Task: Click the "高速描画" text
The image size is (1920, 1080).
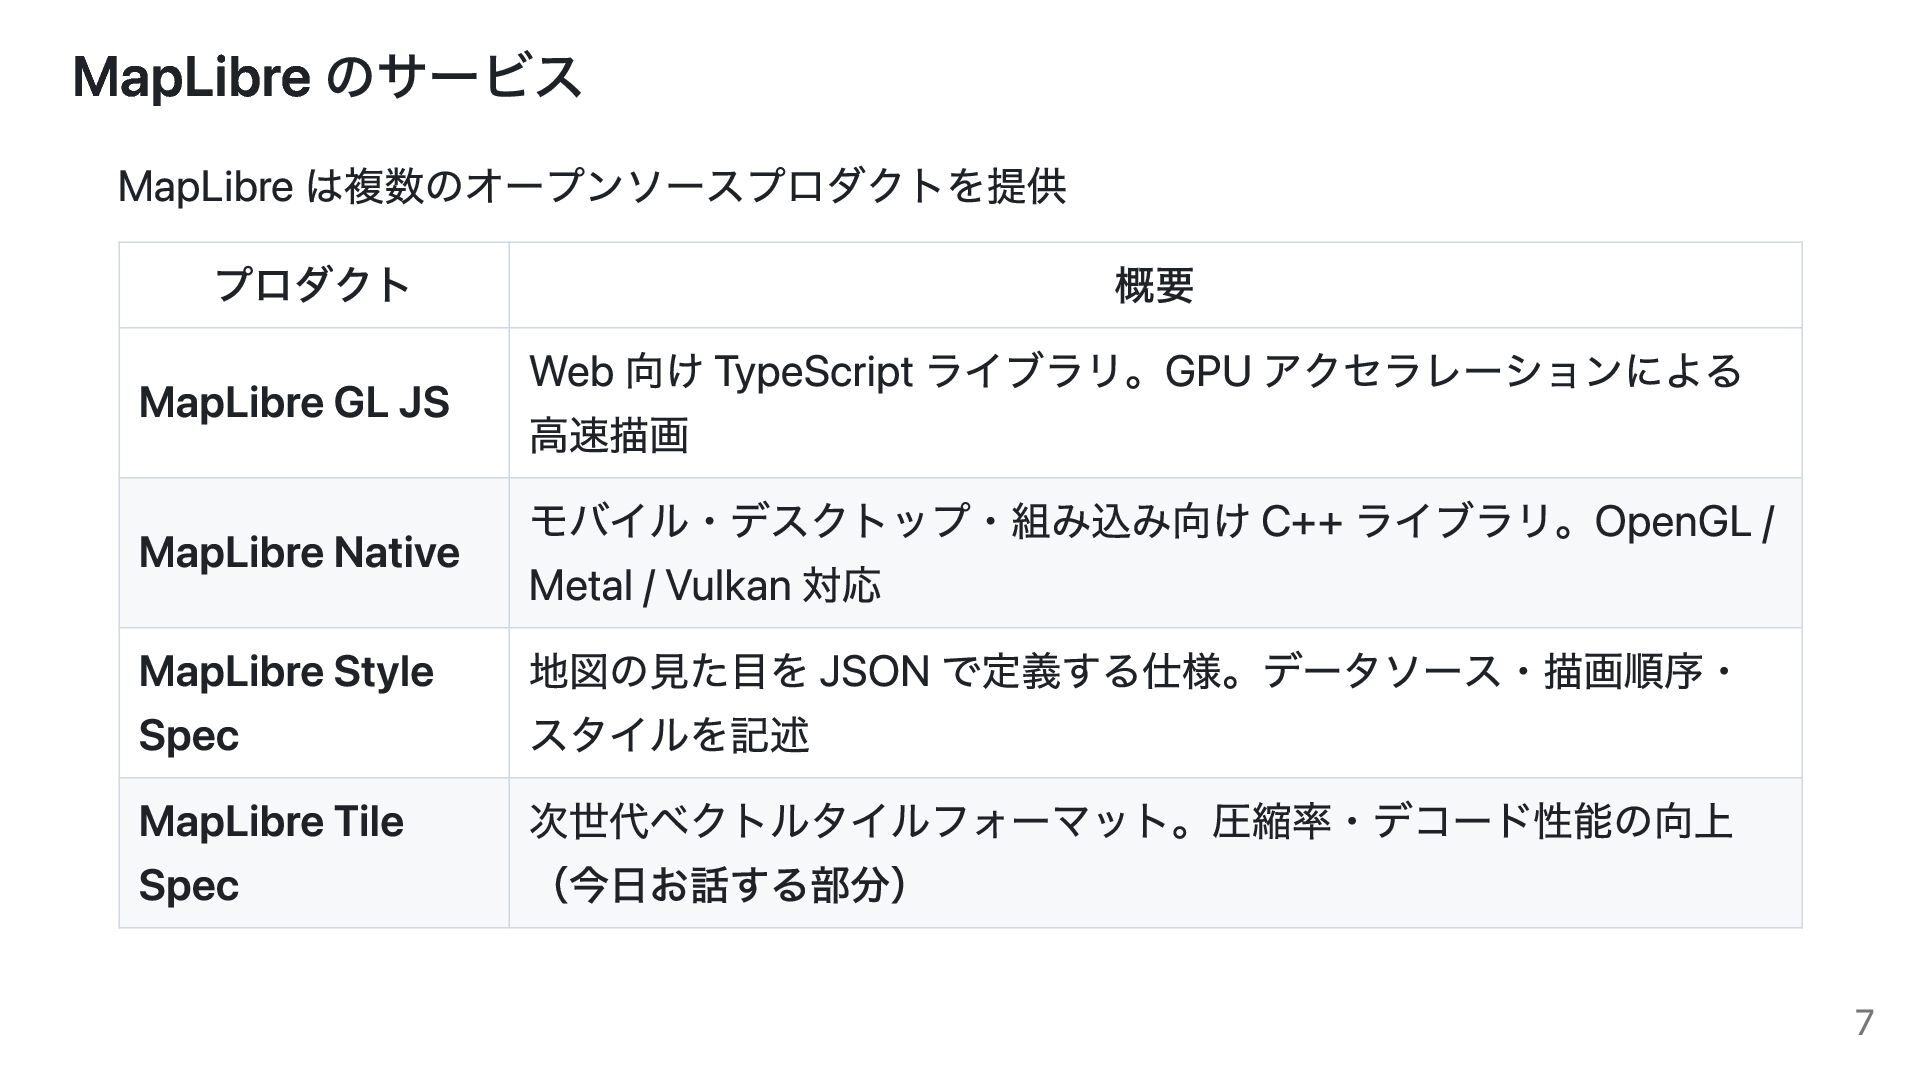Action: pos(608,436)
